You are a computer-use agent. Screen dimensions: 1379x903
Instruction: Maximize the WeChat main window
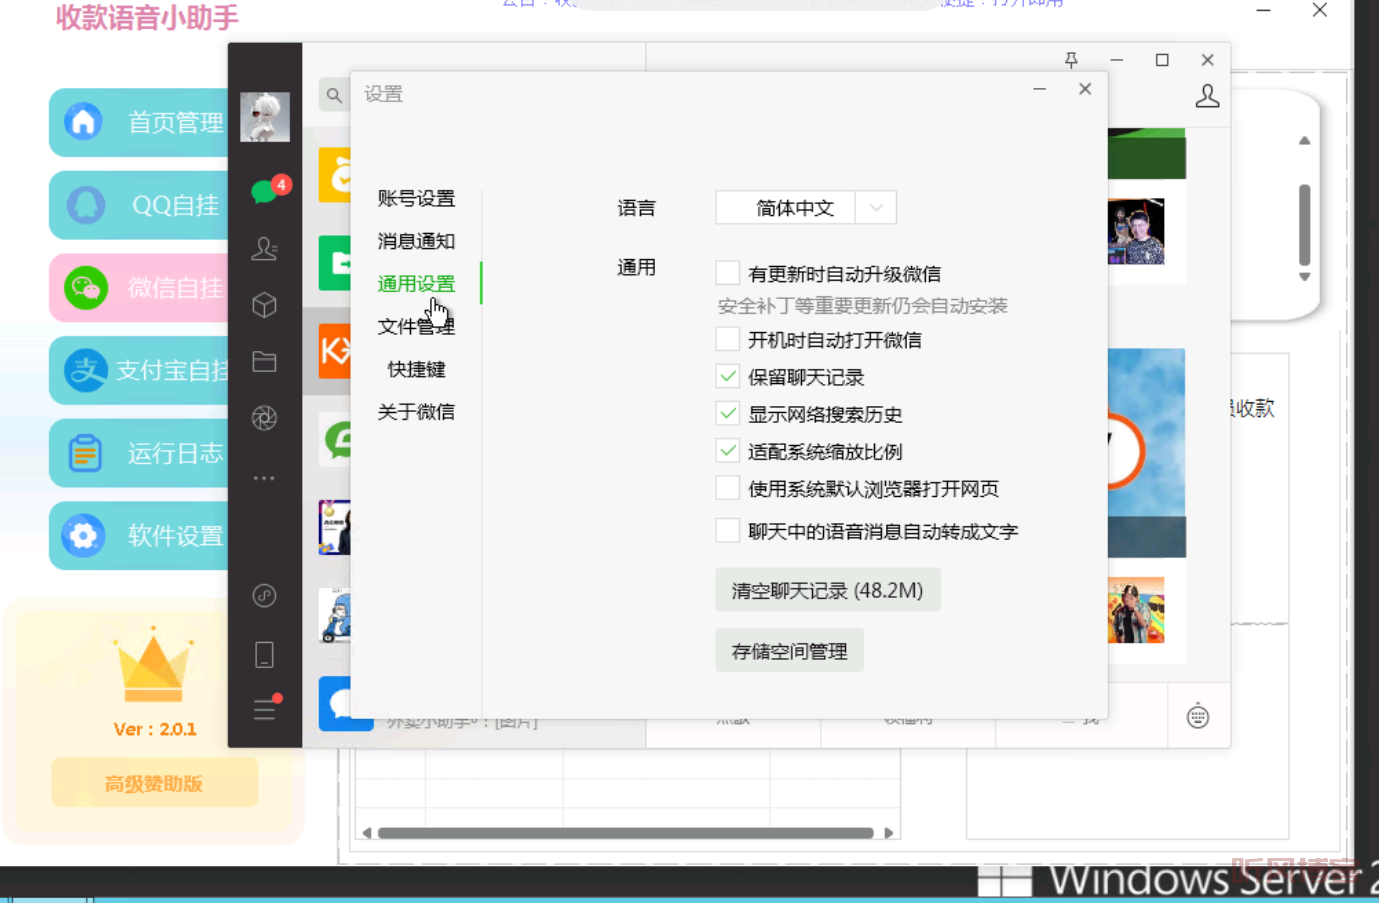[1162, 60]
